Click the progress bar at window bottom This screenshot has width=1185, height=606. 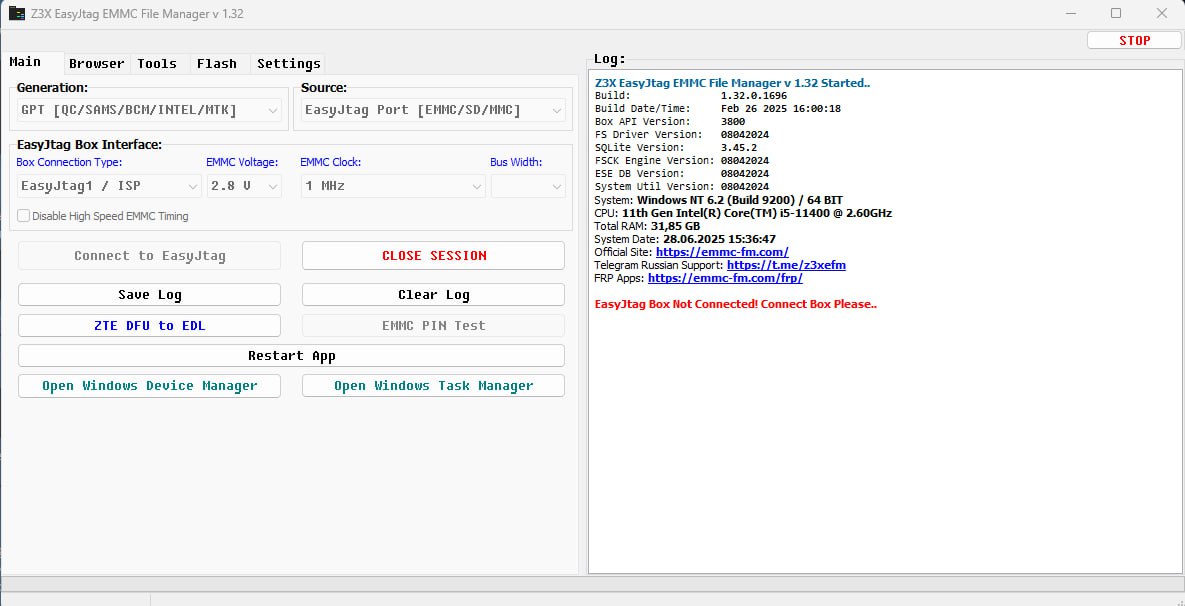[x=592, y=584]
